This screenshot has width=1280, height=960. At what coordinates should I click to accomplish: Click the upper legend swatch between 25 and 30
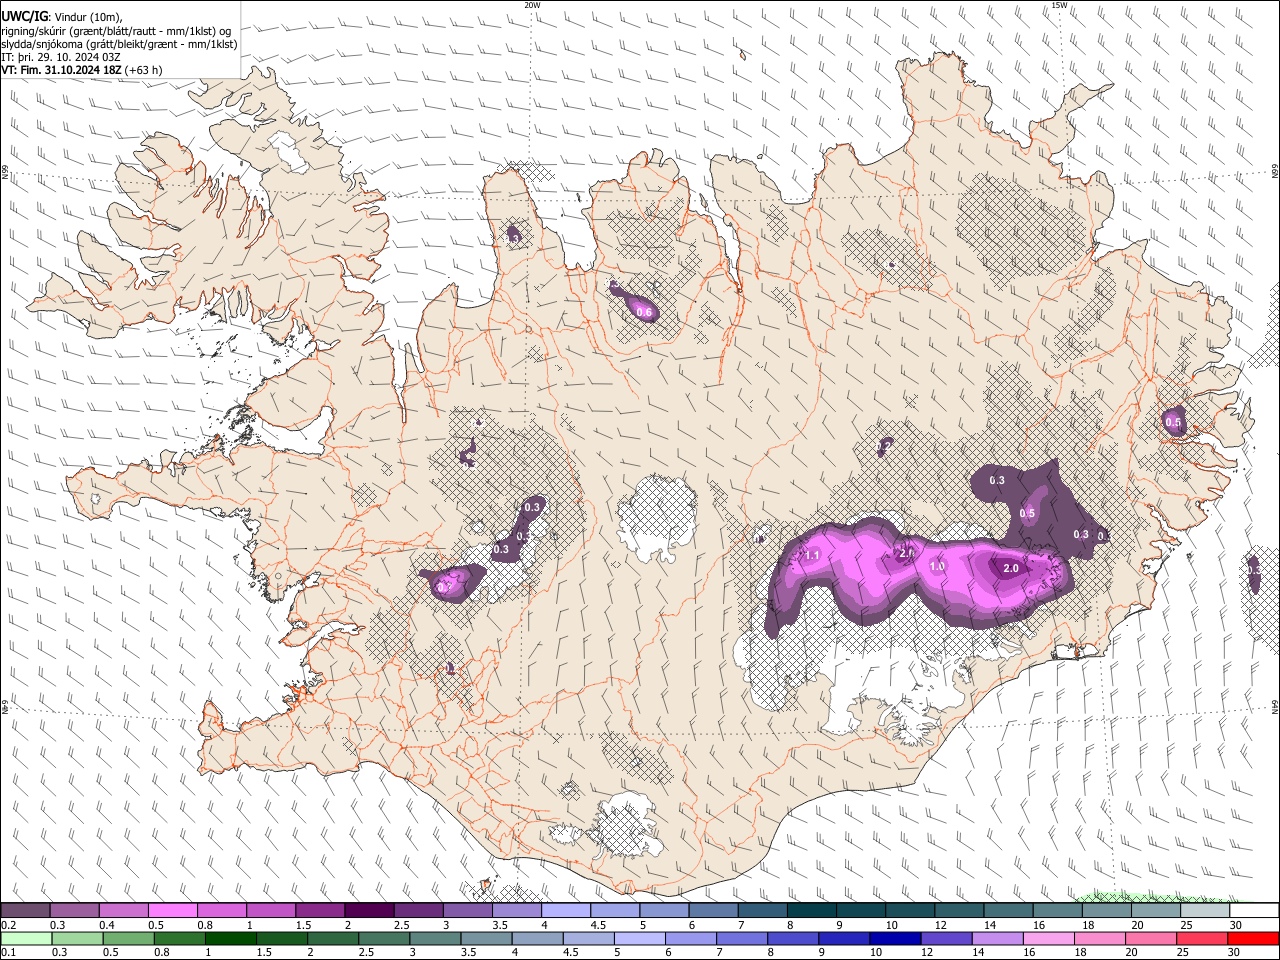click(1203, 911)
